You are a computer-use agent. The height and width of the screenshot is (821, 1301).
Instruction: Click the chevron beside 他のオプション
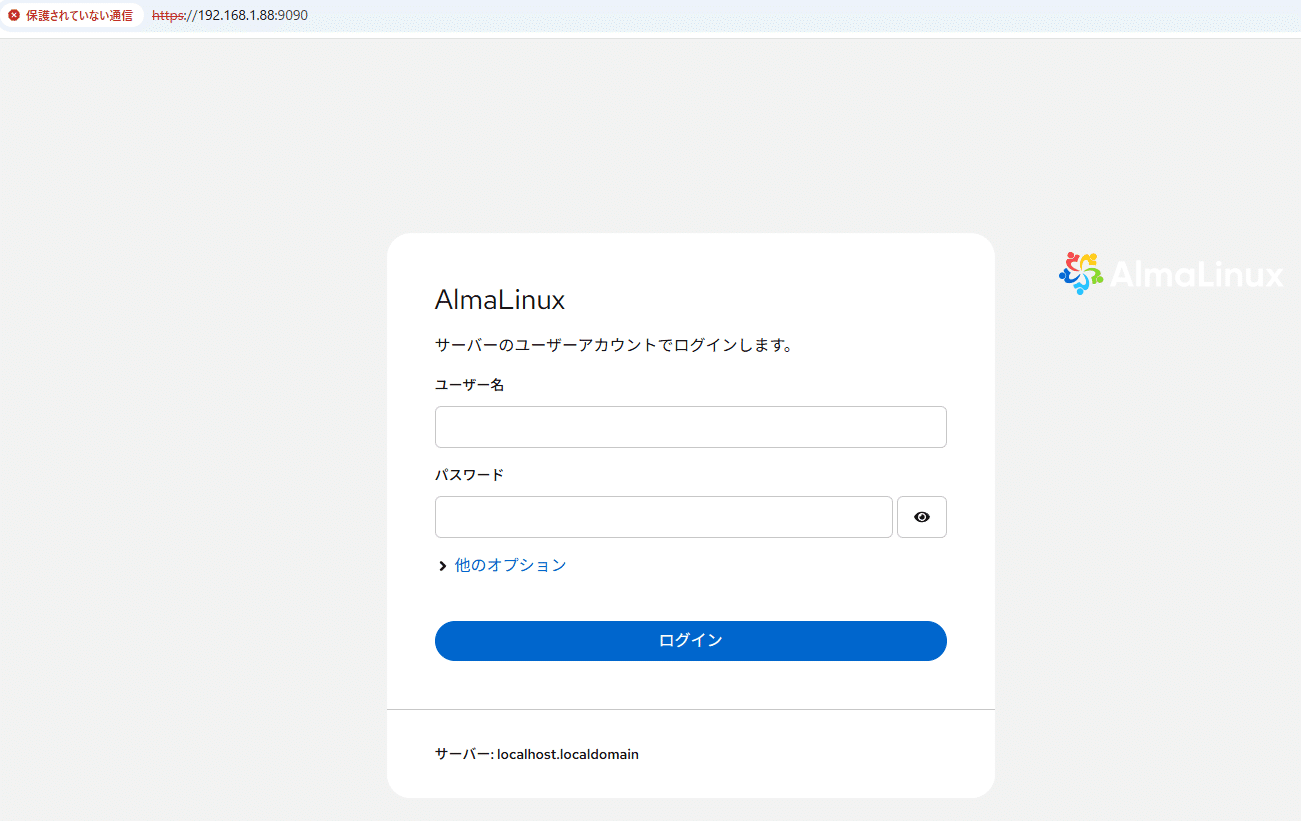[441, 565]
